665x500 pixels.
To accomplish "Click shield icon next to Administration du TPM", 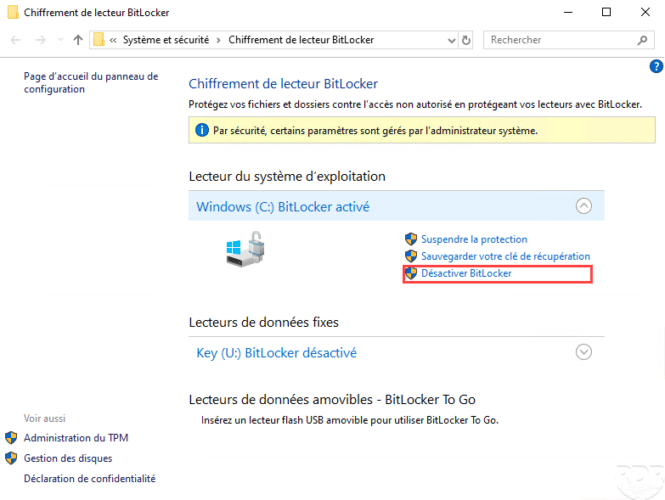I will [x=11, y=438].
